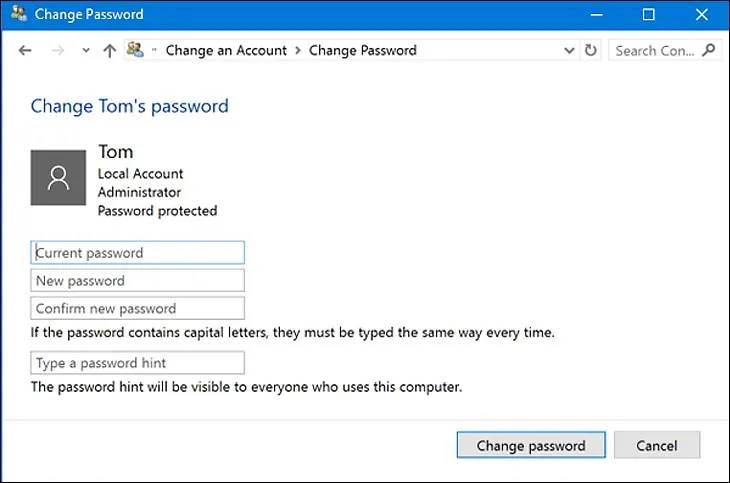Screen dimensions: 730x483
Task: Click the Refresh address bar icon
Action: pyautogui.click(x=591, y=50)
